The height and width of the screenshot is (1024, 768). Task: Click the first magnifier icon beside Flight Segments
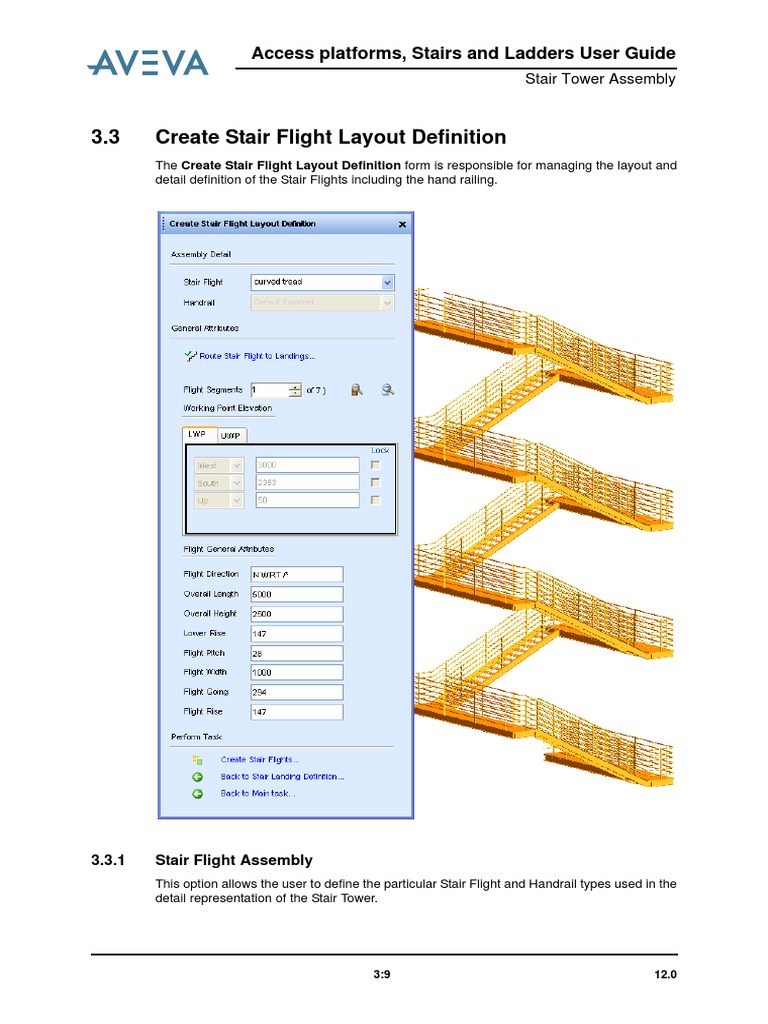click(x=357, y=390)
